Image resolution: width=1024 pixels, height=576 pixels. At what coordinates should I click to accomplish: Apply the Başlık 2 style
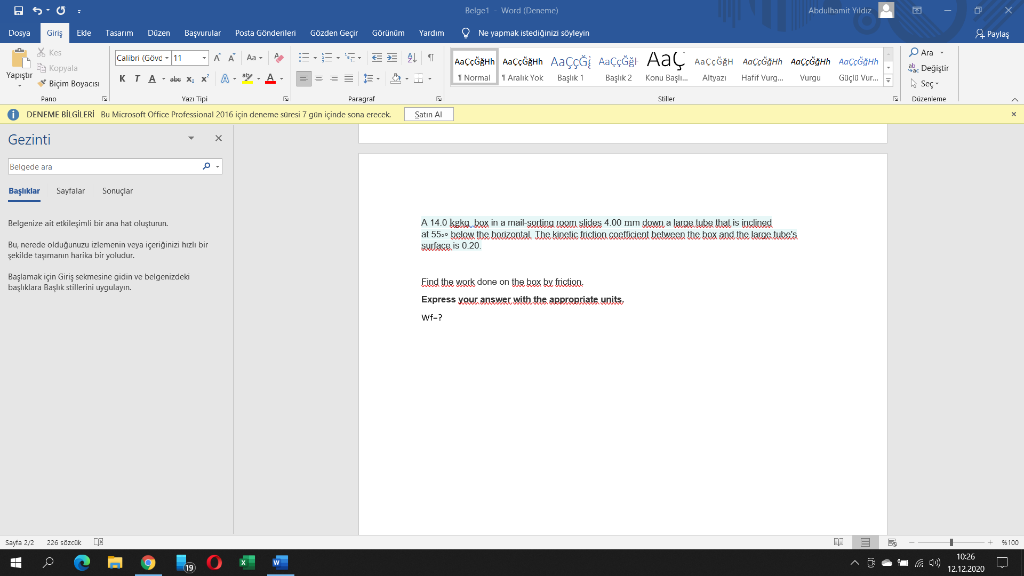(618, 67)
